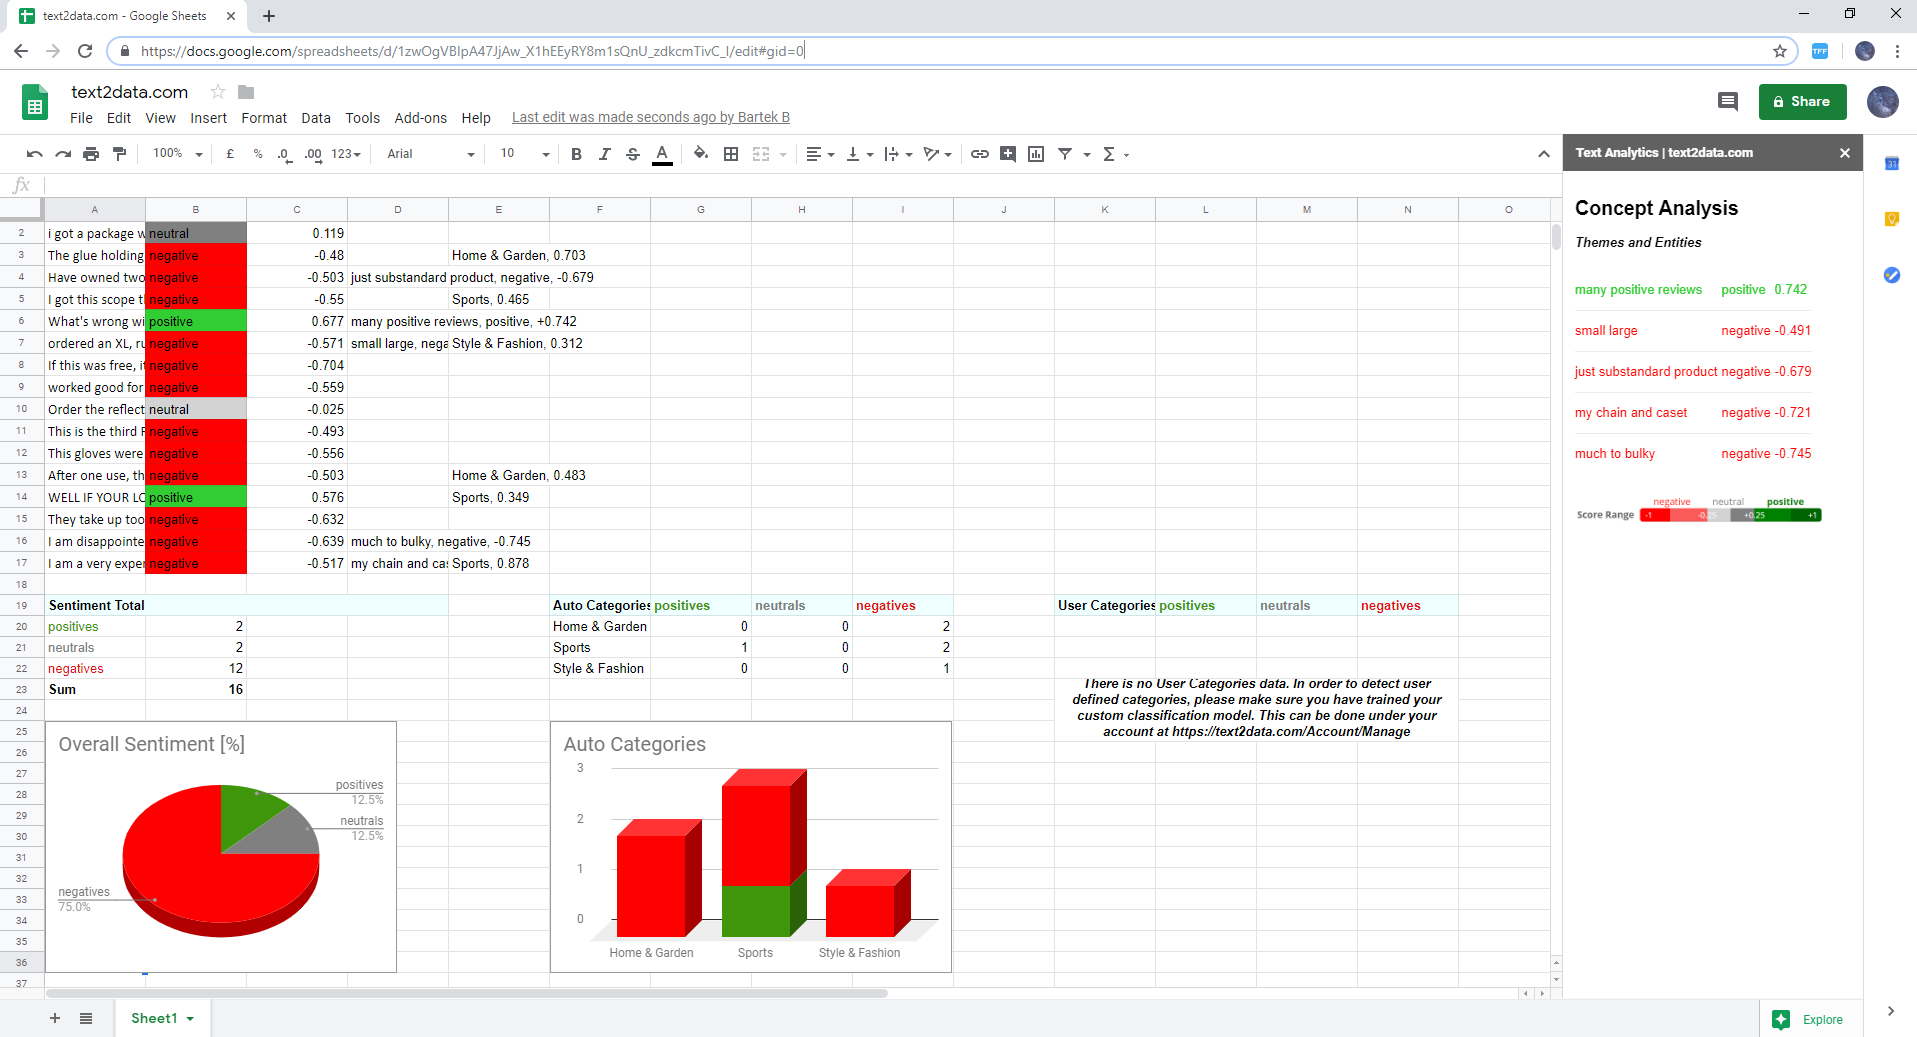Select the Paint format tool
This screenshot has height=1037, width=1917.
(x=119, y=154)
